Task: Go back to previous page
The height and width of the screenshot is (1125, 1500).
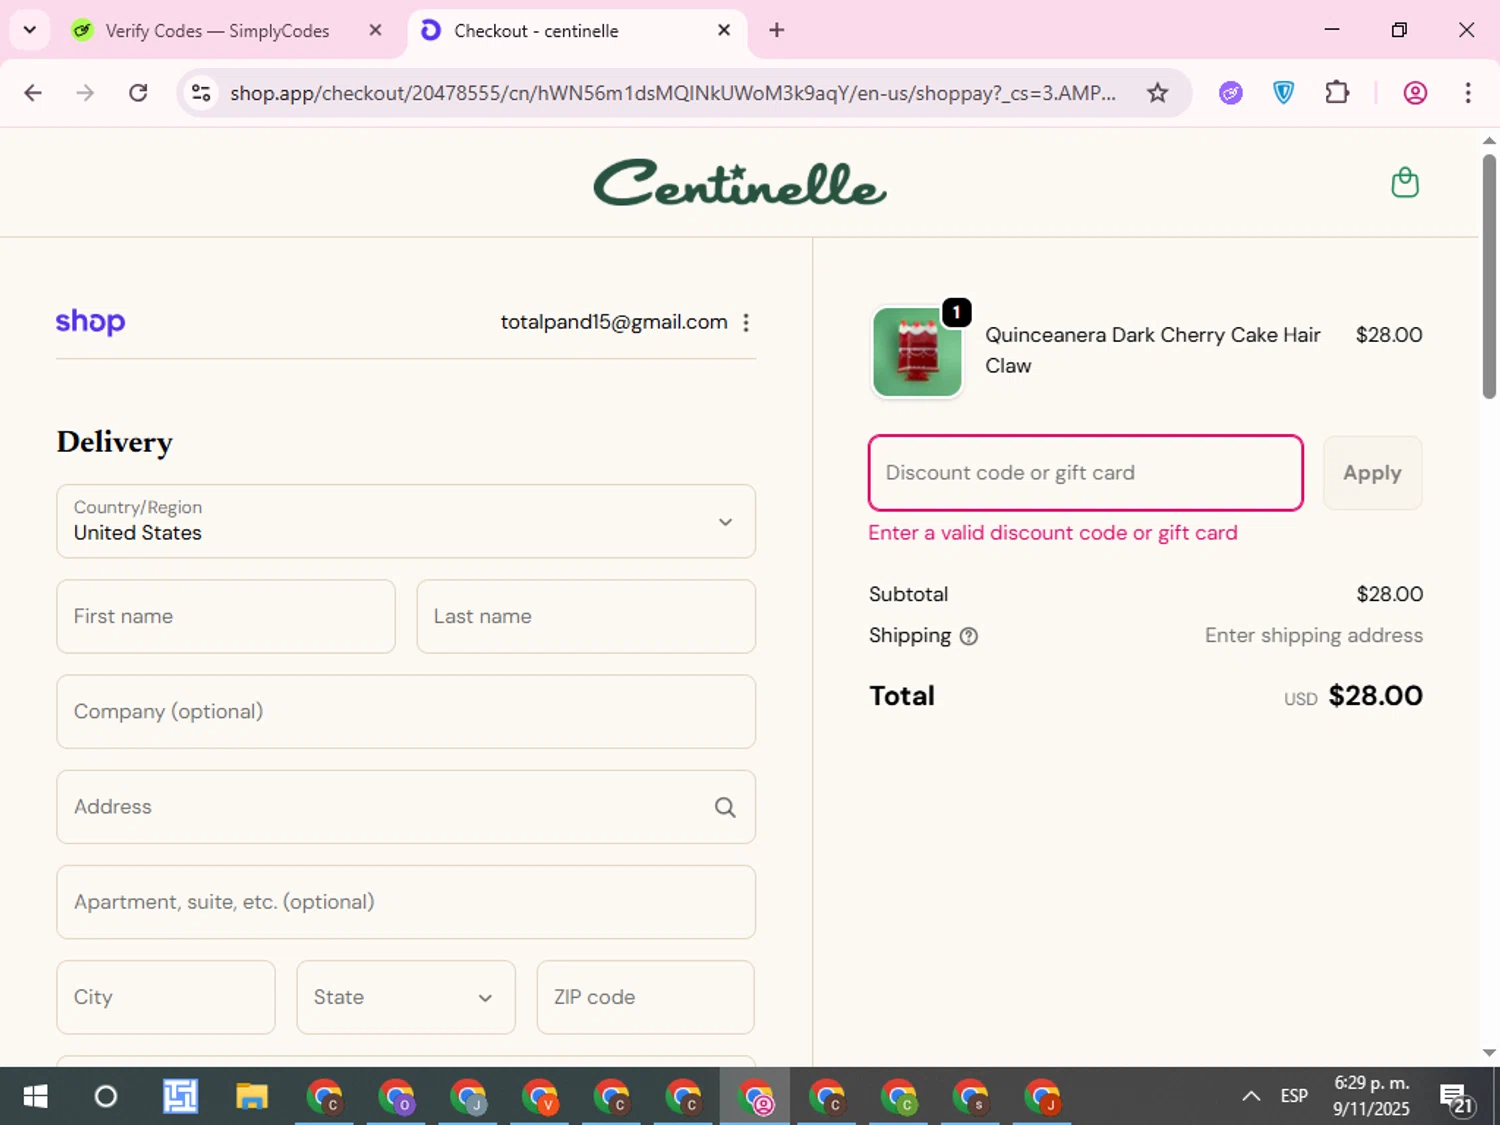Action: coord(33,93)
